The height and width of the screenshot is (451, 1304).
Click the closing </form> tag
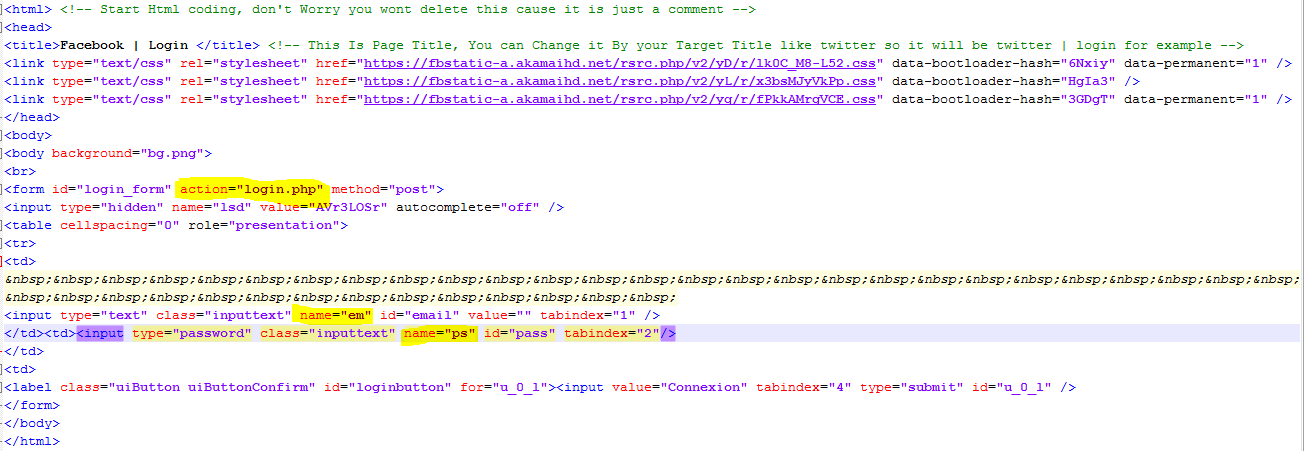[x=32, y=405]
